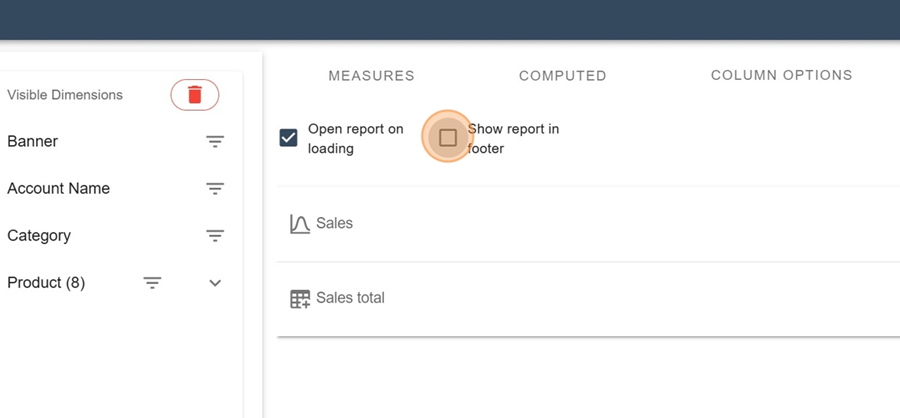Enable Show report in footer checkbox

(448, 137)
